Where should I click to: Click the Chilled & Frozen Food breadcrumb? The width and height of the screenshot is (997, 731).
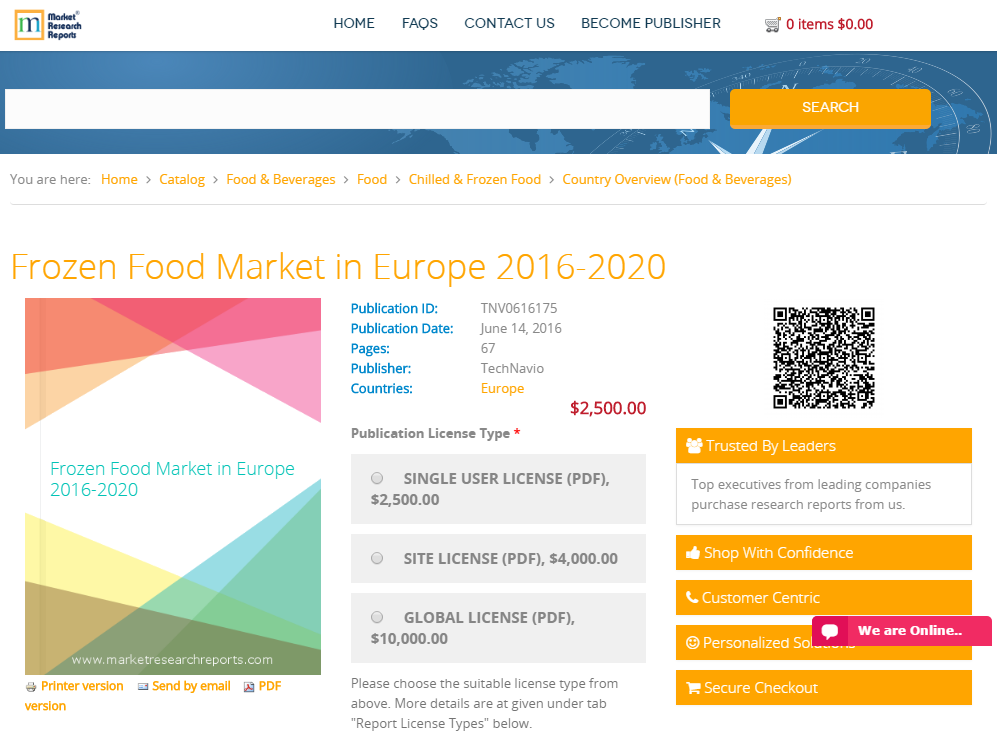(x=474, y=179)
